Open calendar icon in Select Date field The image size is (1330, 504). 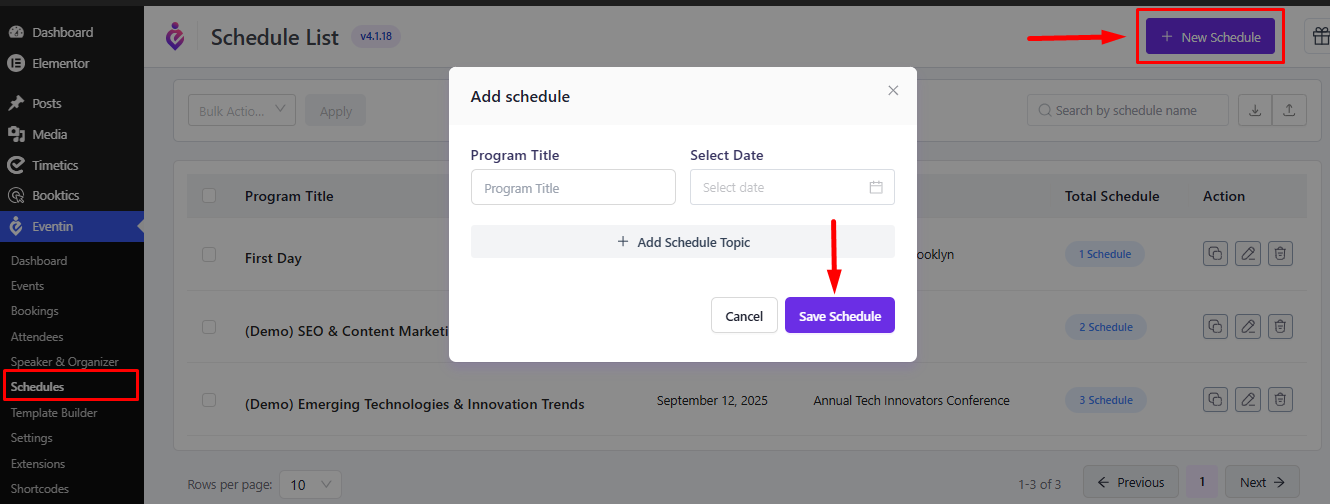(x=876, y=187)
